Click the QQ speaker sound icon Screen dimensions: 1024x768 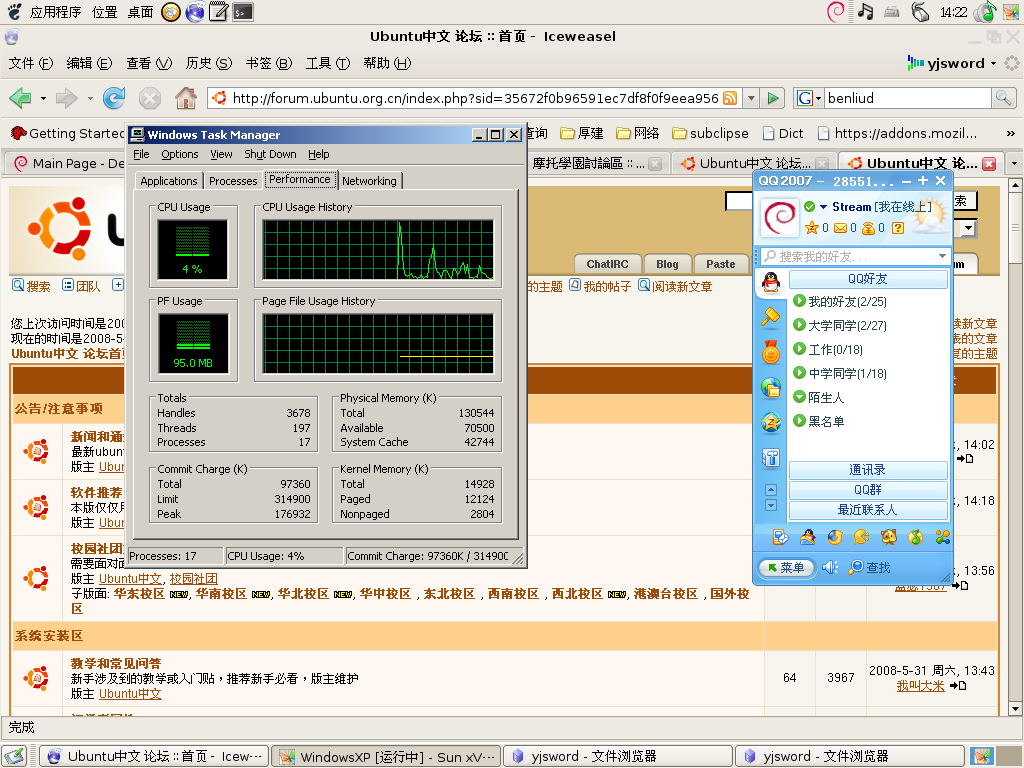[830, 567]
